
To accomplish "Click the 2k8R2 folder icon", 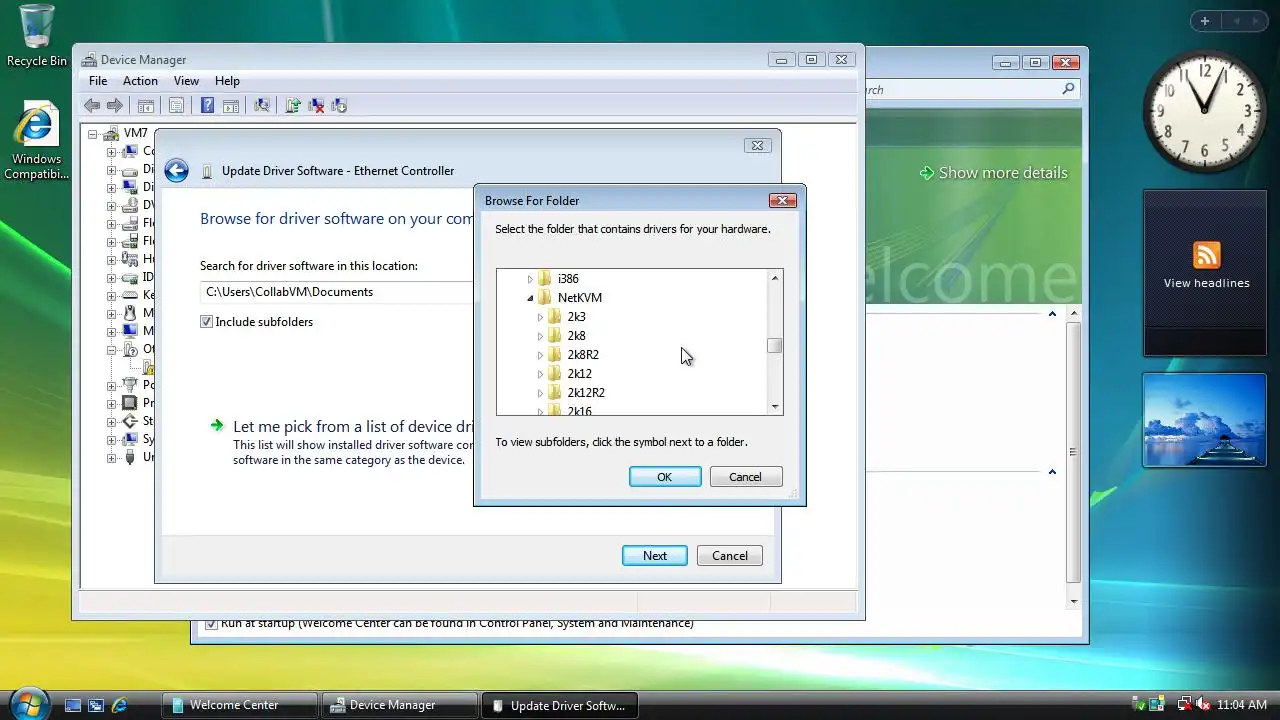I will 555,354.
